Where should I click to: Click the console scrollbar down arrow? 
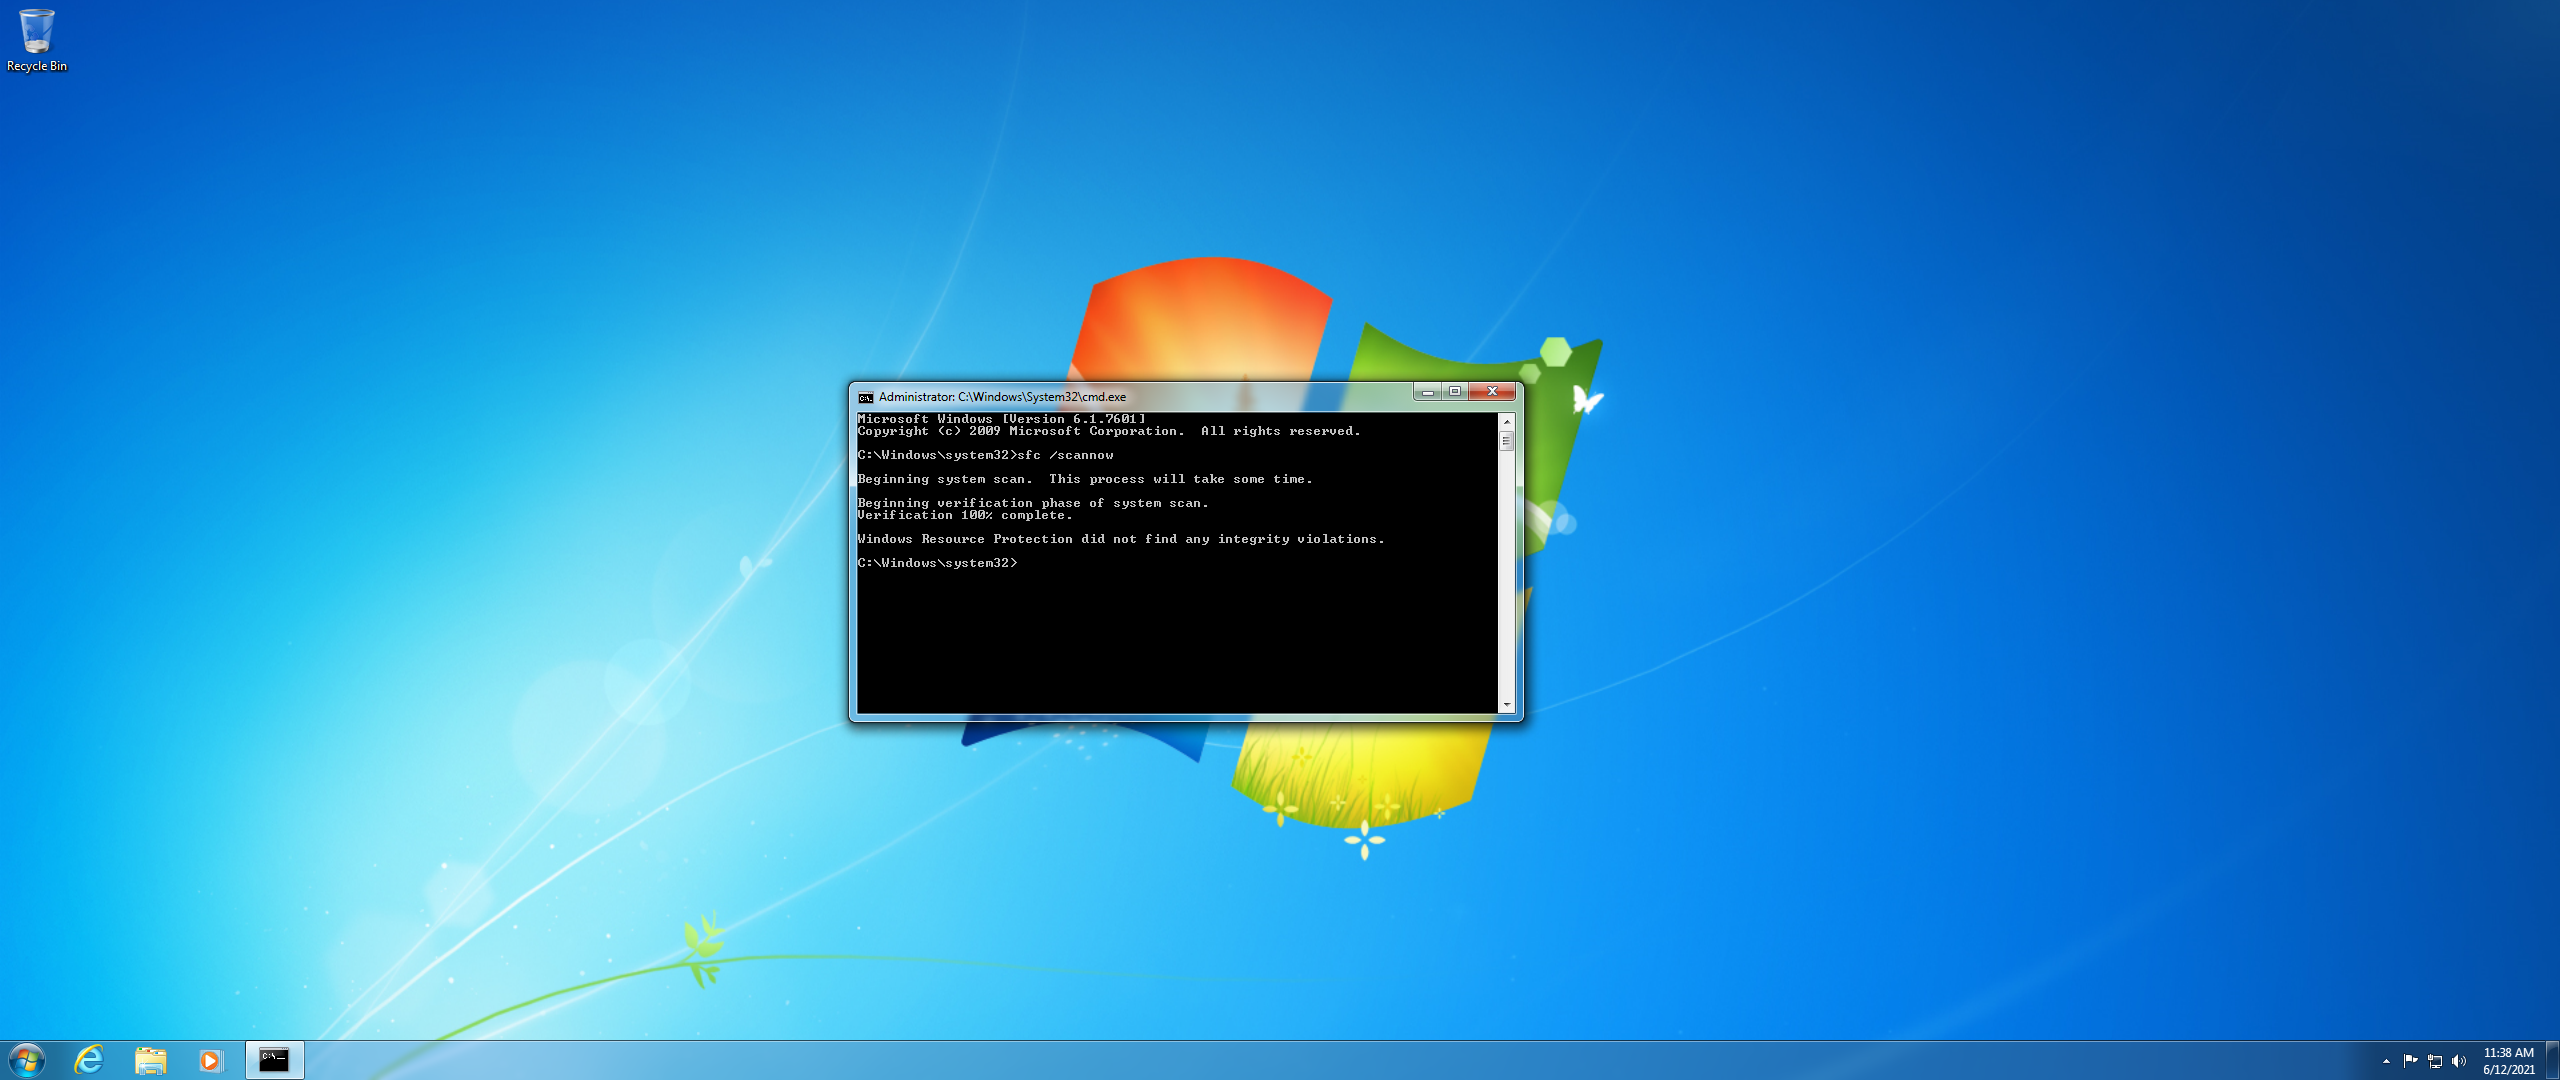click(x=1507, y=705)
